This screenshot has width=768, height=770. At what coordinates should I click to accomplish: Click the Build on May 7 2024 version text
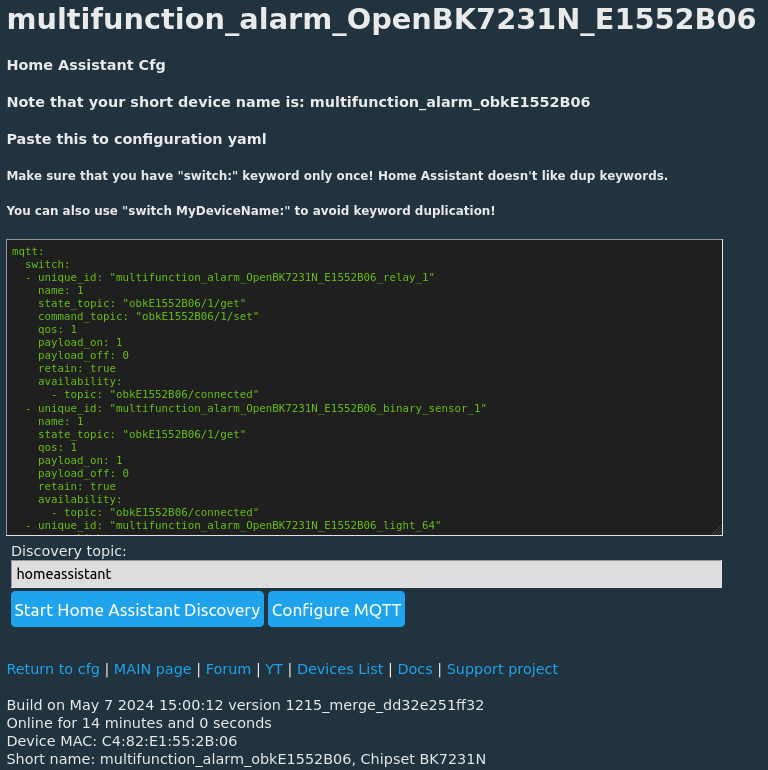pos(246,705)
